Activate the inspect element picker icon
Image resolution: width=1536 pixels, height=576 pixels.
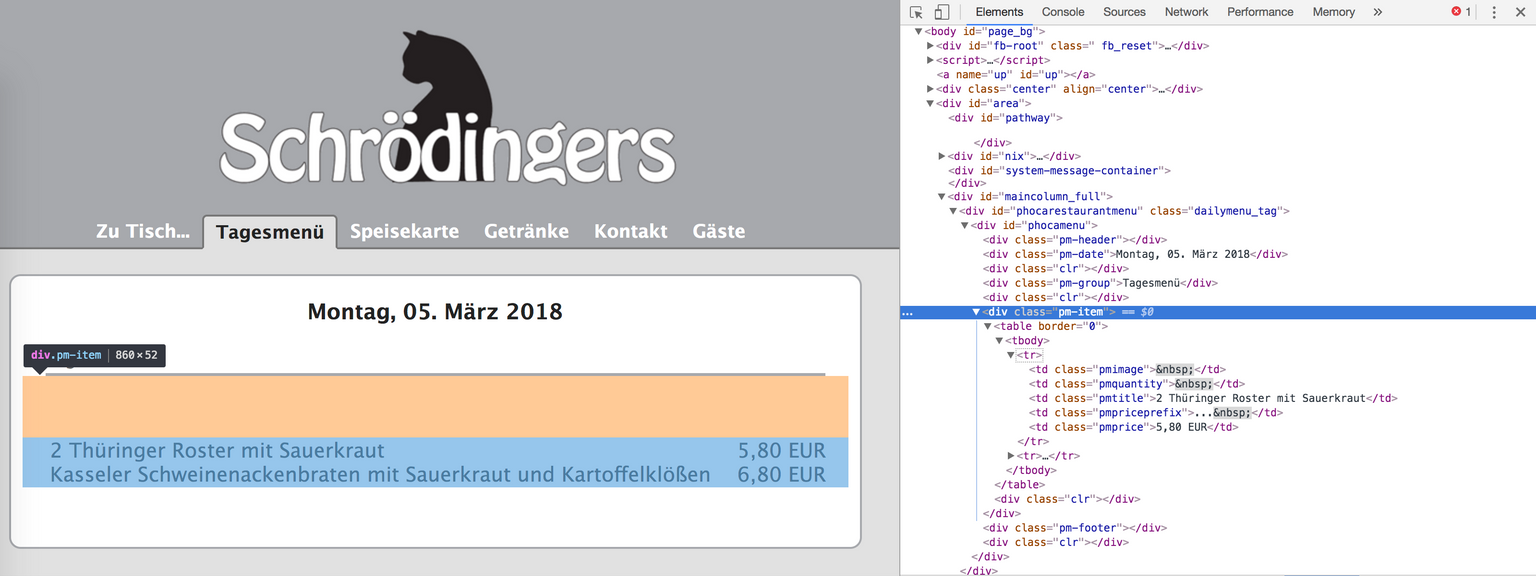pos(916,12)
